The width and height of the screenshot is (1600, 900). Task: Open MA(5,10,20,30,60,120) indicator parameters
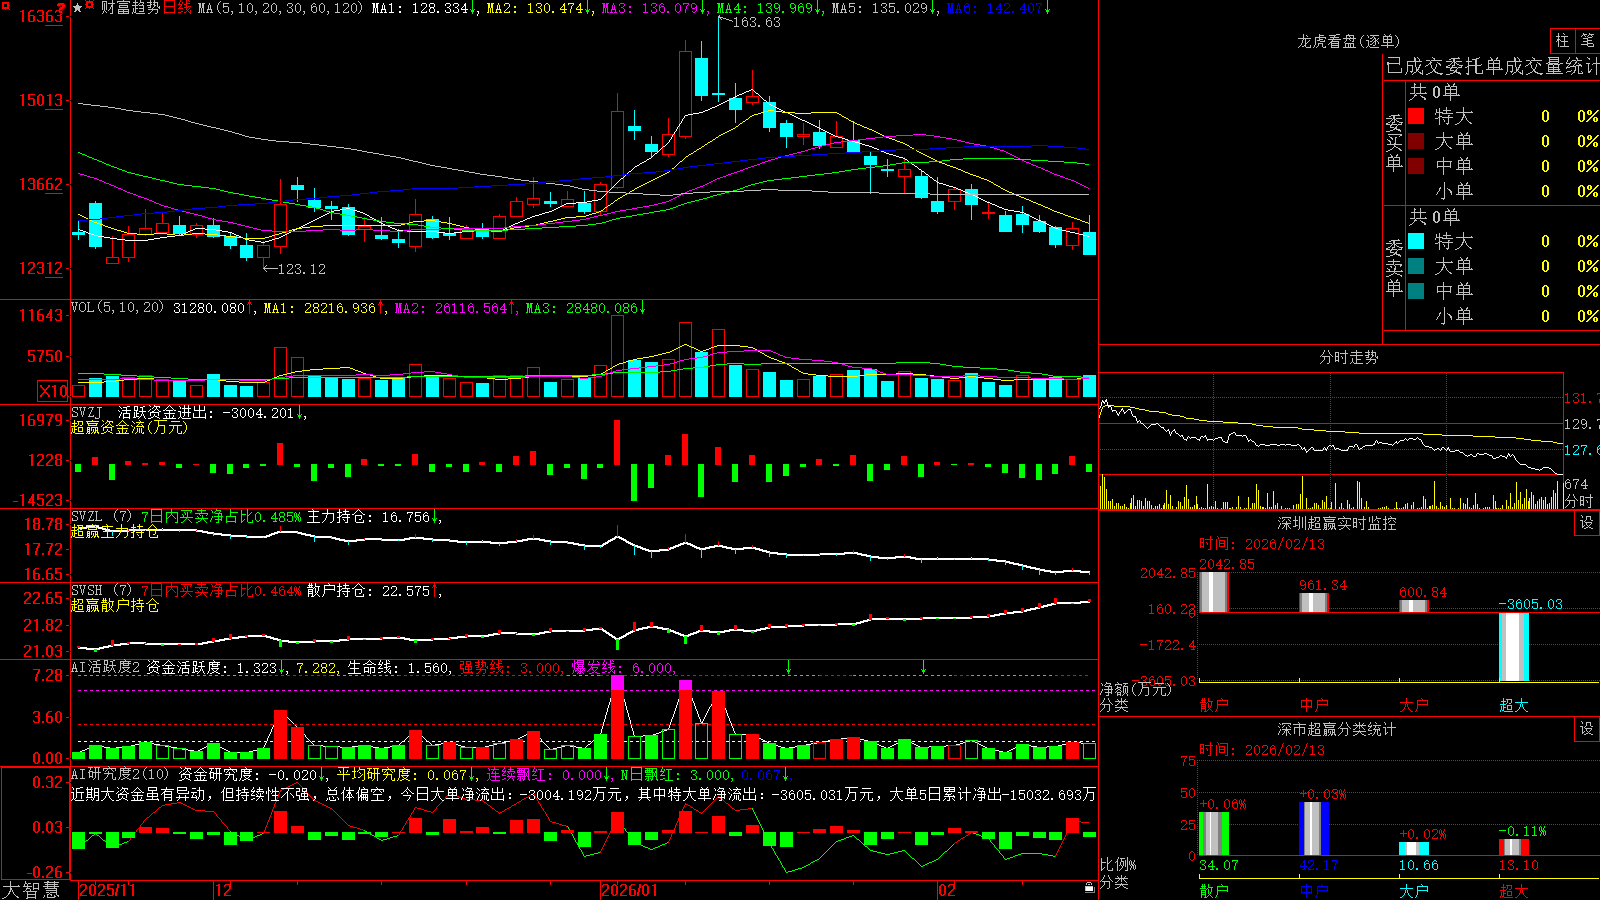(280, 8)
